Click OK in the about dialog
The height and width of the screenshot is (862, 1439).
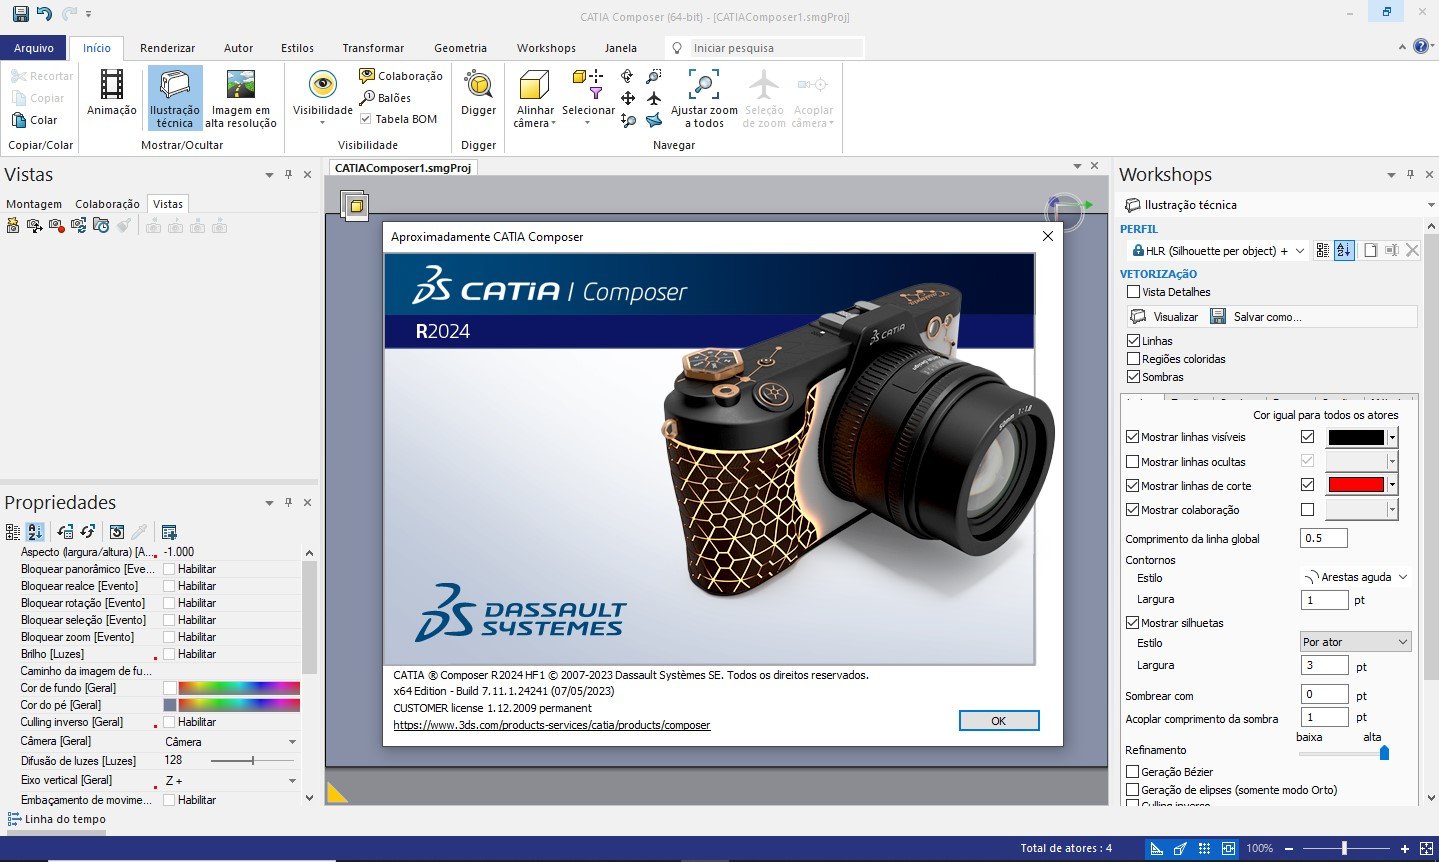click(x=998, y=721)
